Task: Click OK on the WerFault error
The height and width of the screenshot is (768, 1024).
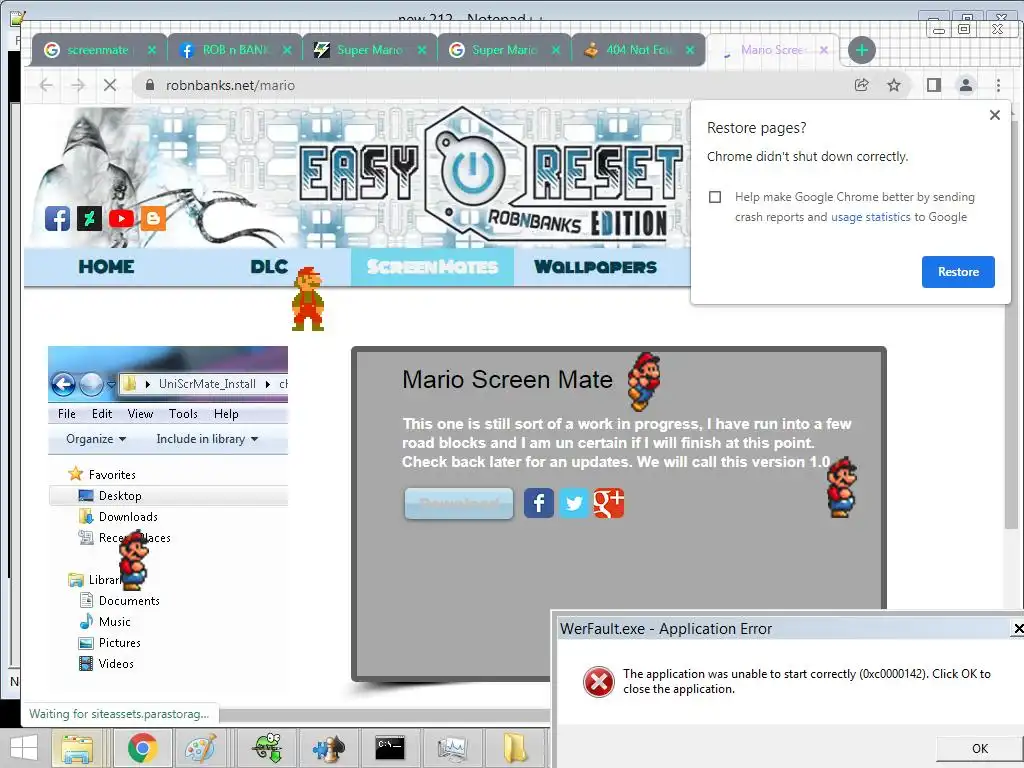Action: pos(980,748)
